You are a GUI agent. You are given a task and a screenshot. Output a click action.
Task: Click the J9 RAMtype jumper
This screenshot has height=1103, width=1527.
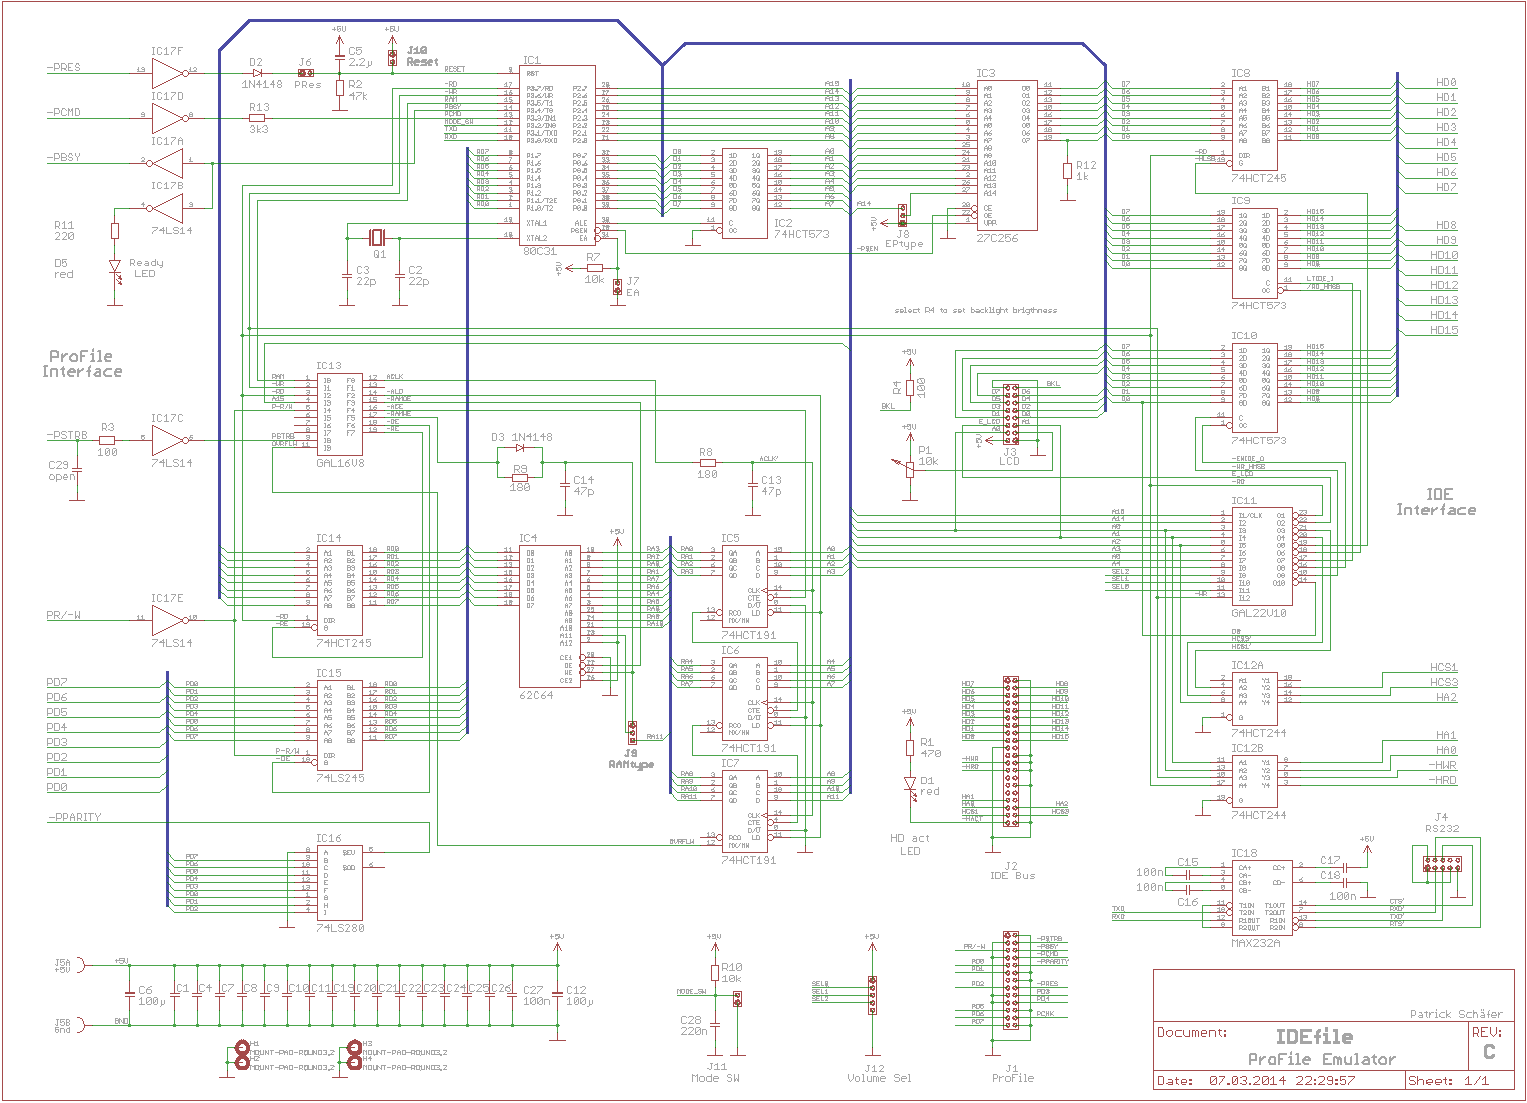631,730
